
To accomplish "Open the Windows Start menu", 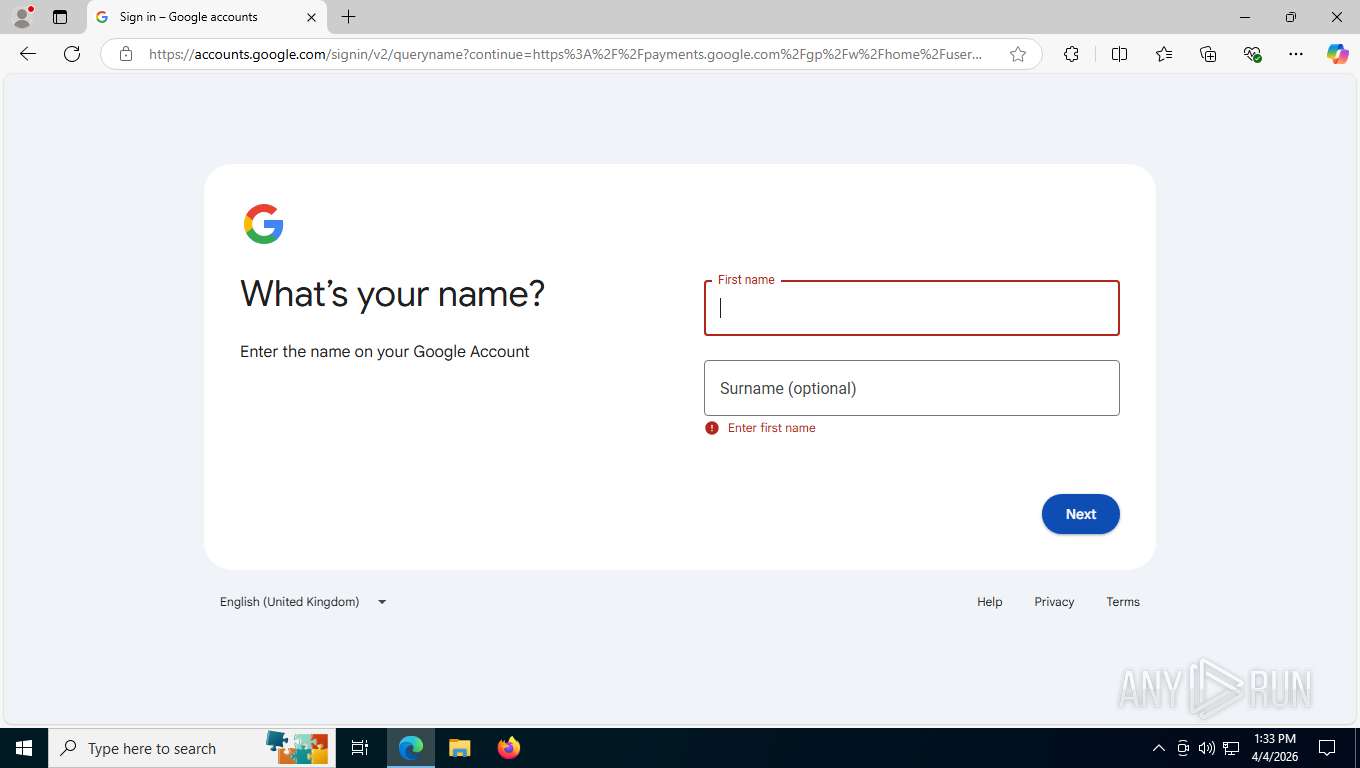I will [x=24, y=748].
